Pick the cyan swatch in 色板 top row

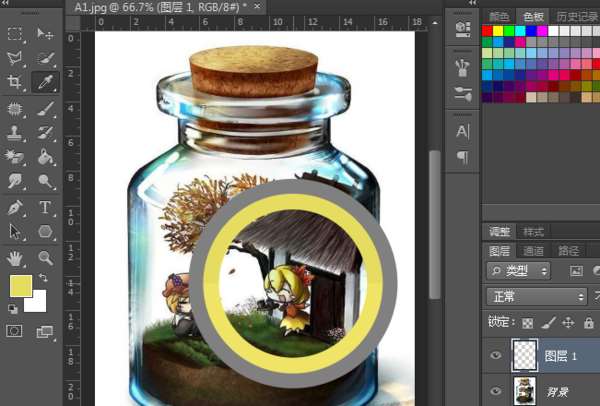(x=520, y=31)
